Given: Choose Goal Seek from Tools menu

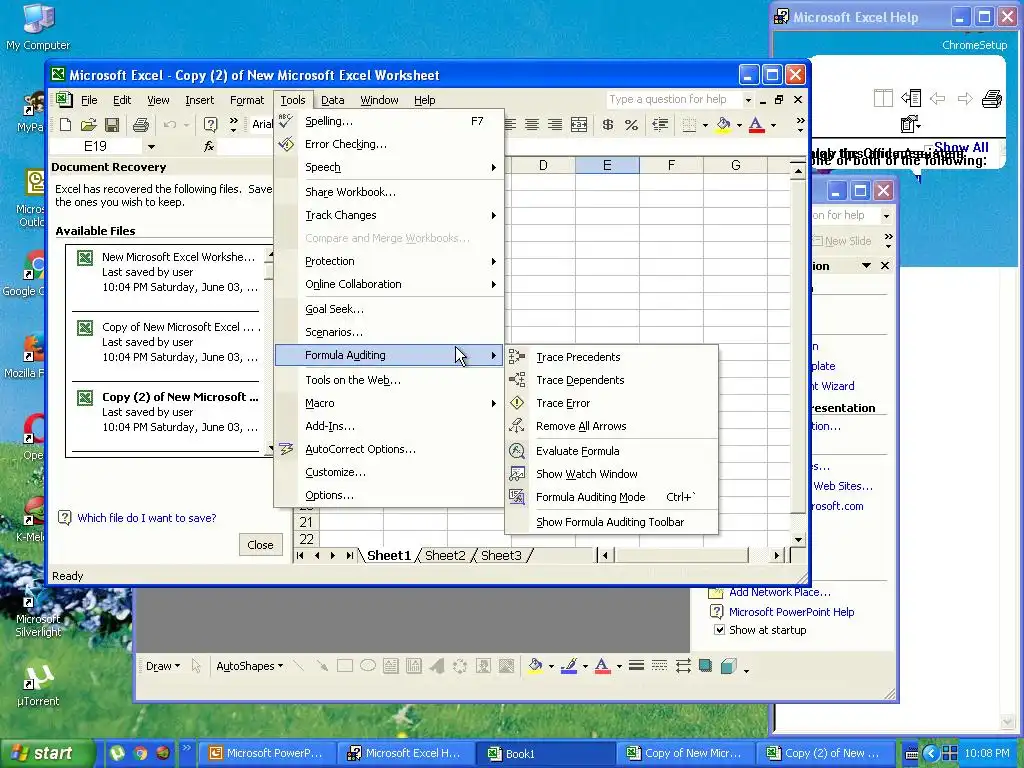Looking at the screenshot, I should coord(389,309).
